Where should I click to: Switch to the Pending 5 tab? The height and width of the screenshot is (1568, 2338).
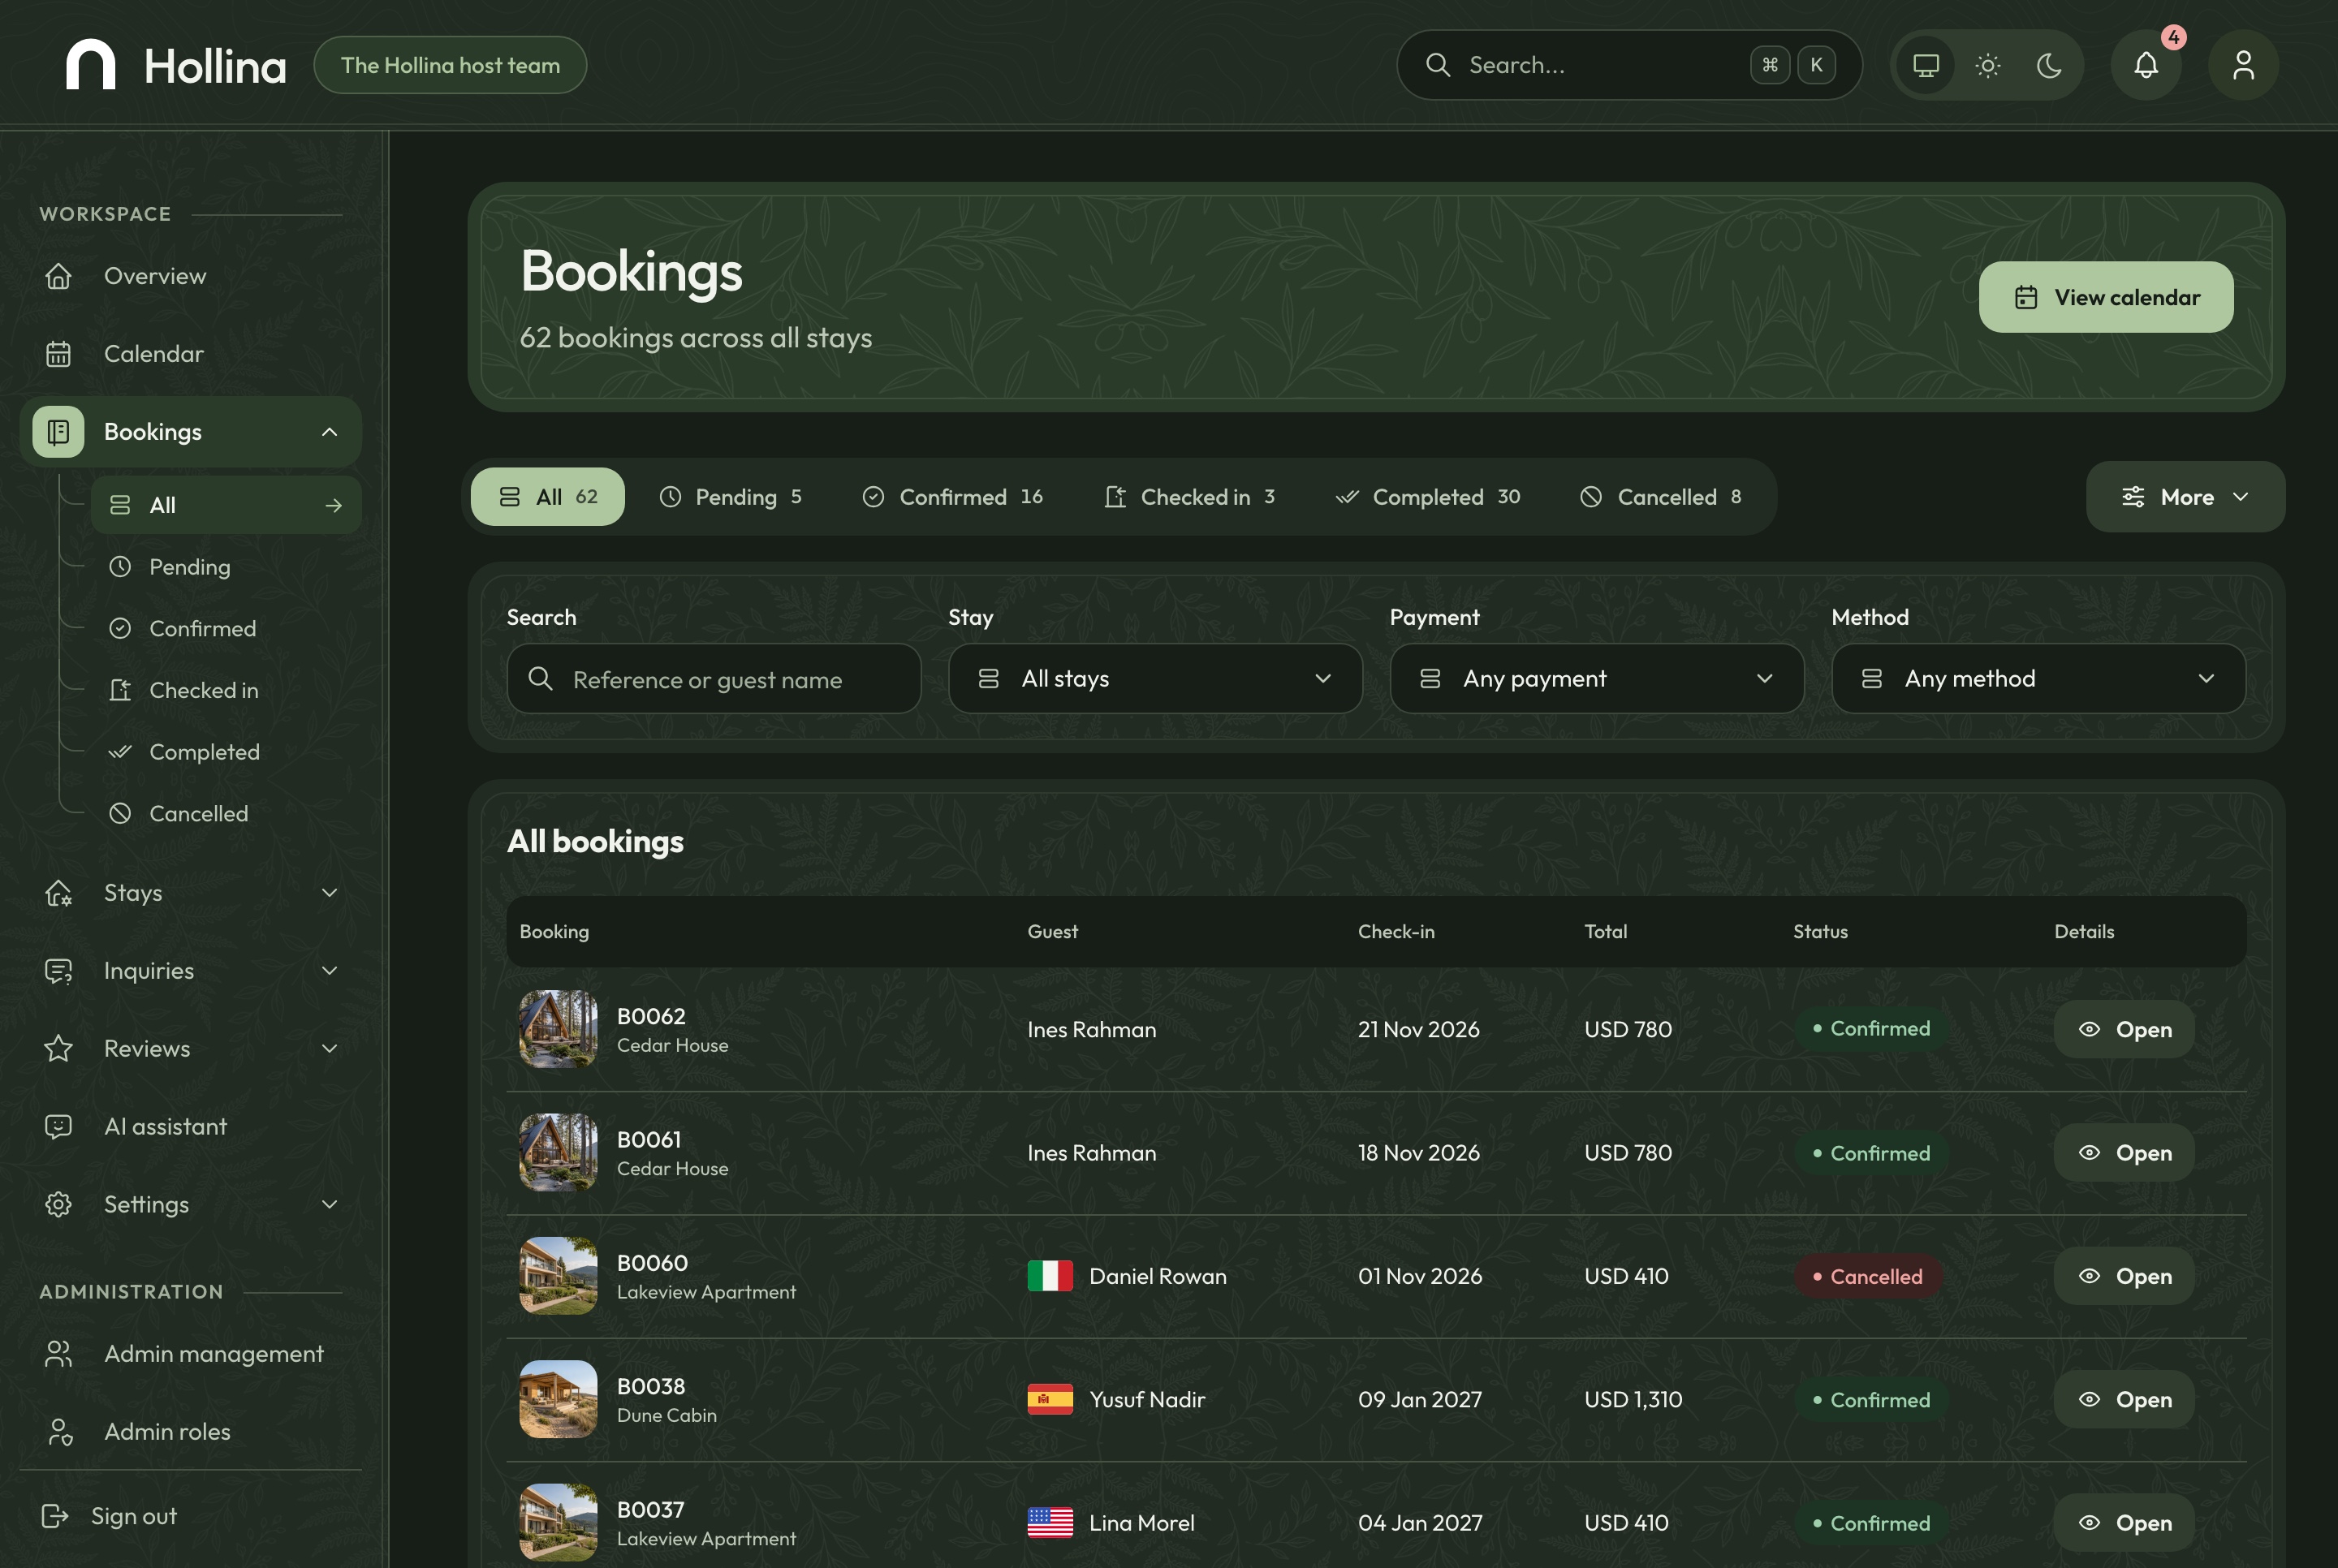[731, 497]
